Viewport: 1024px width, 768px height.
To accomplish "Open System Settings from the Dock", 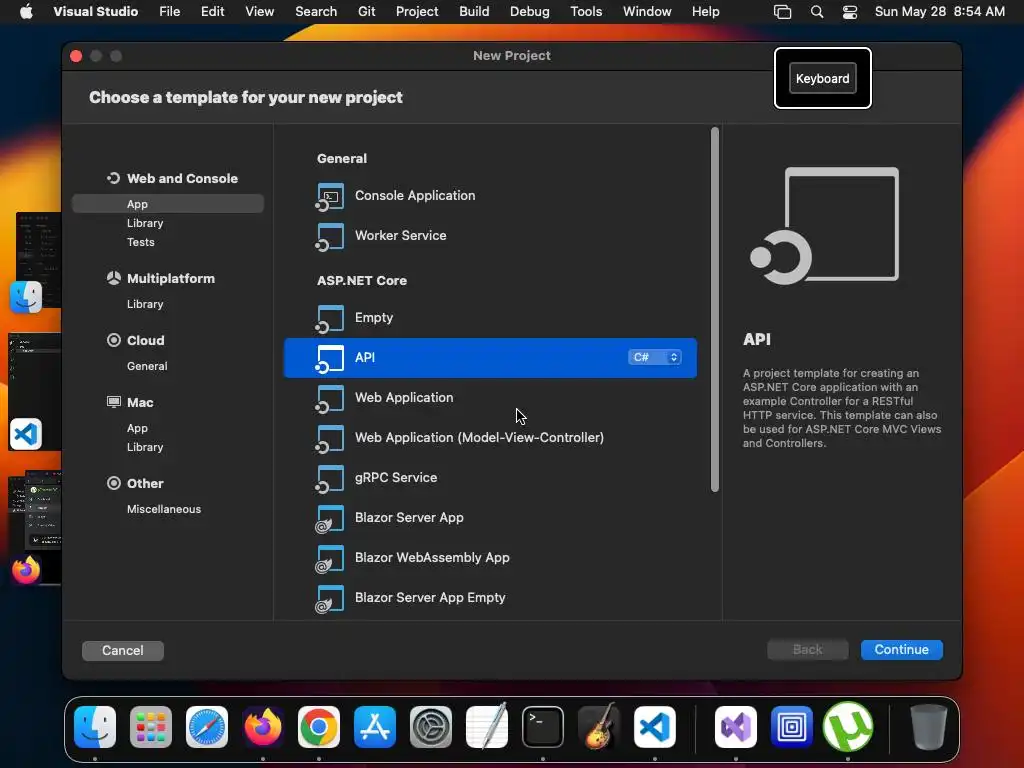I will click(430, 727).
